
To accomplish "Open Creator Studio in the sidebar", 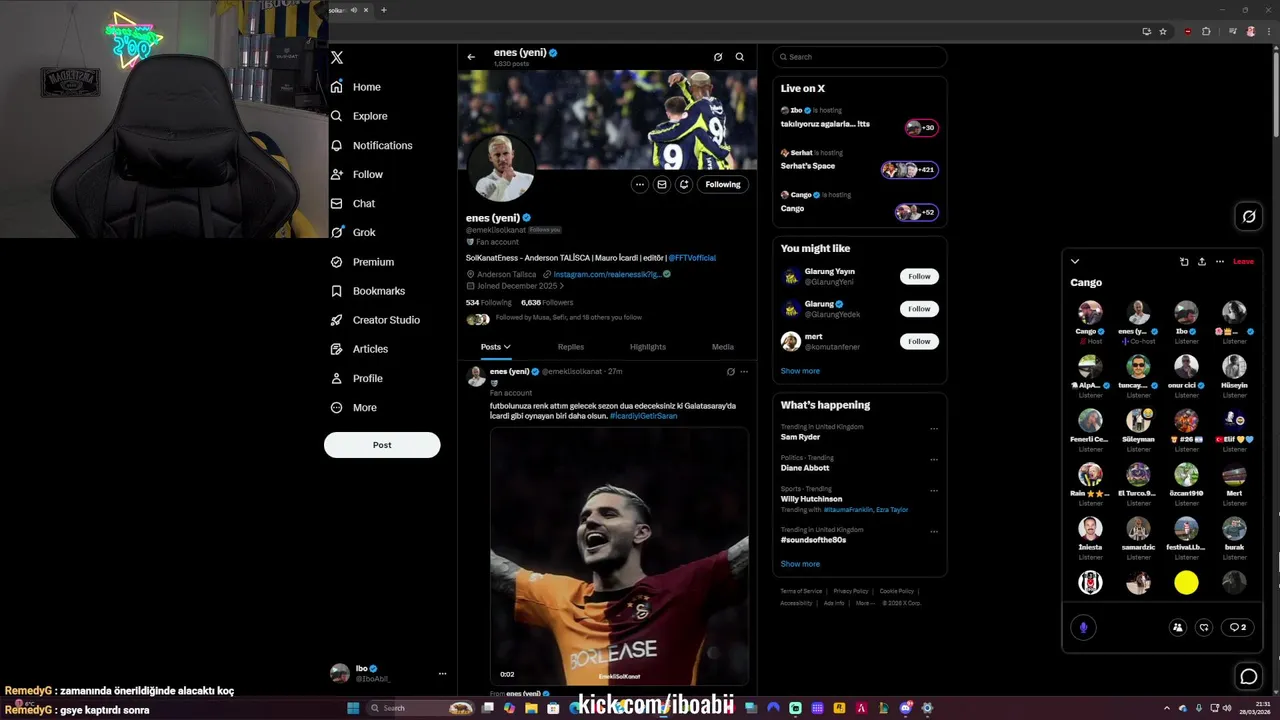I will [375, 320].
